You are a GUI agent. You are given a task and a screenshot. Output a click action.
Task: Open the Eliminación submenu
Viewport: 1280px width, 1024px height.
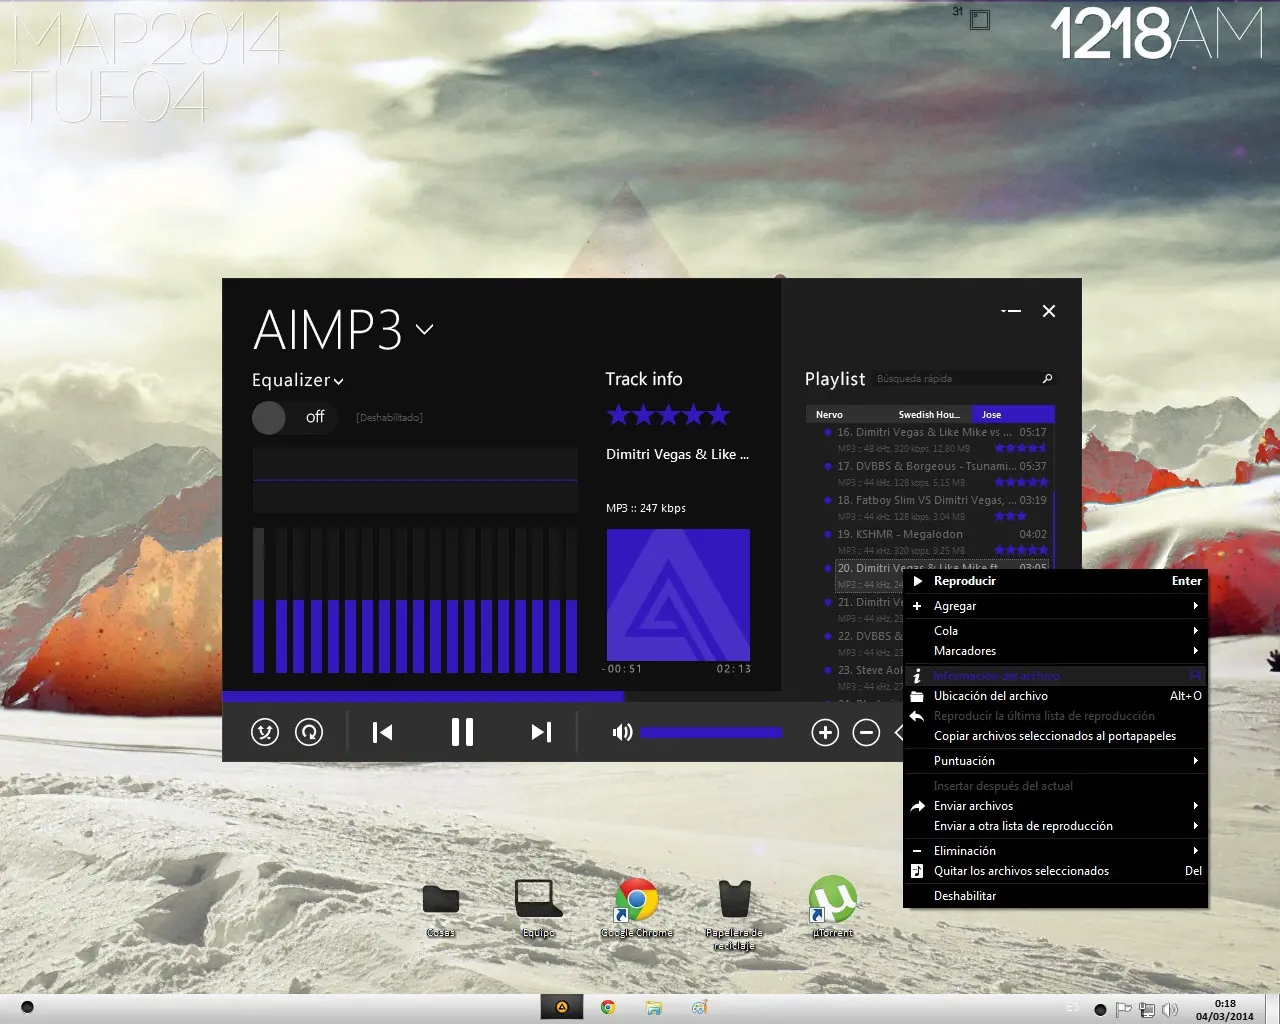tap(1056, 851)
